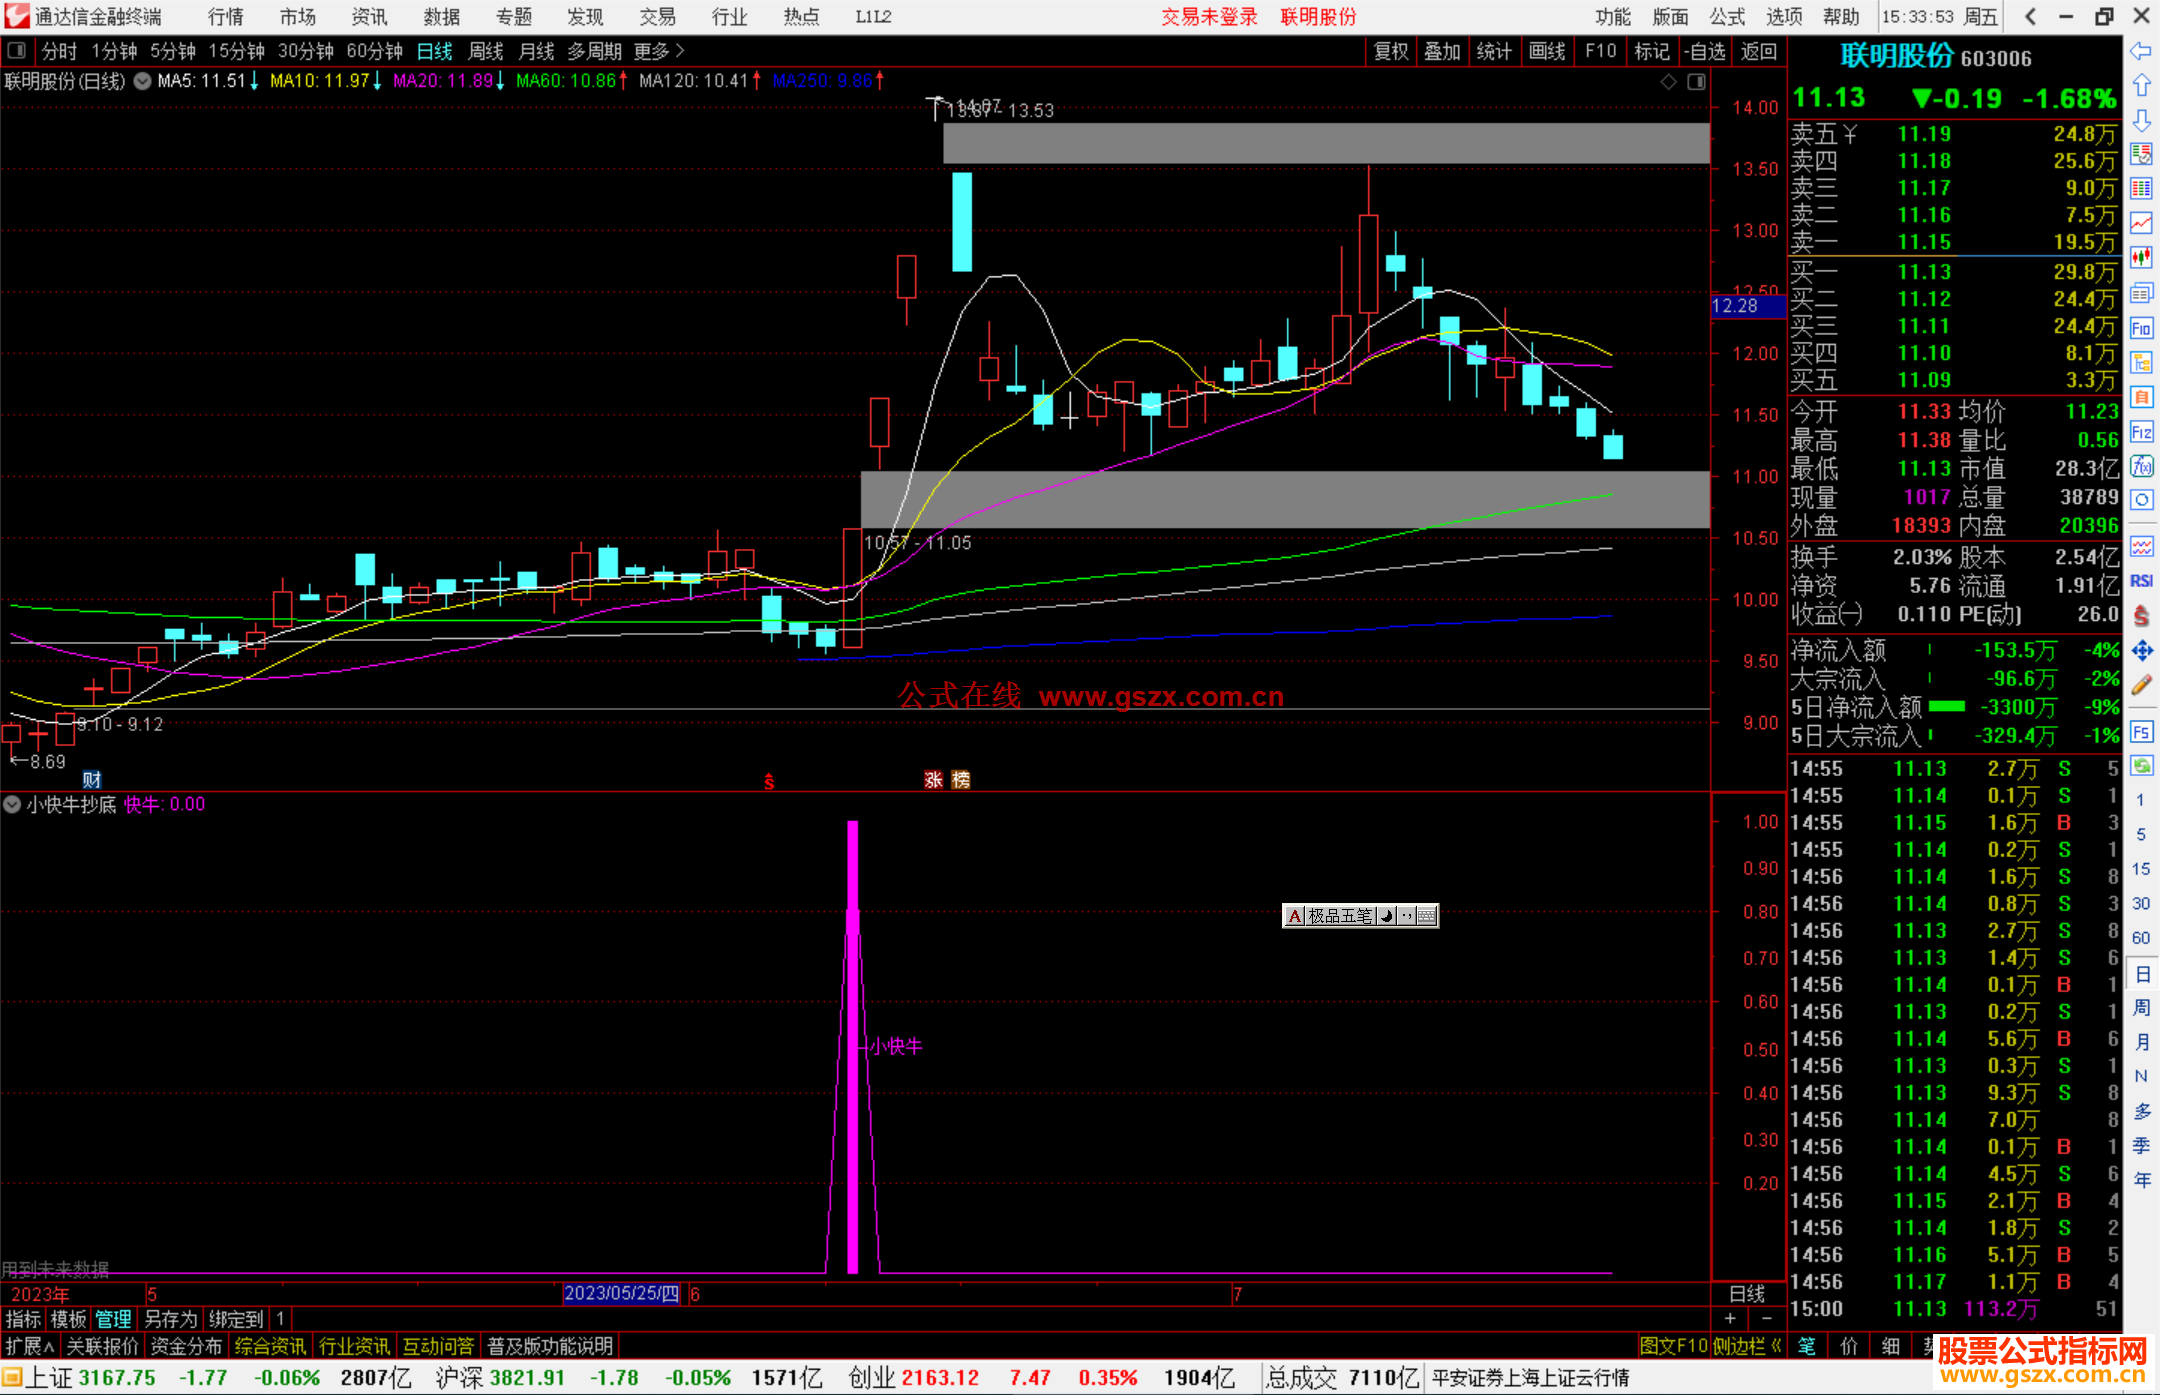Toggle the 小快牛抄底 indicator circle button

tap(12, 804)
